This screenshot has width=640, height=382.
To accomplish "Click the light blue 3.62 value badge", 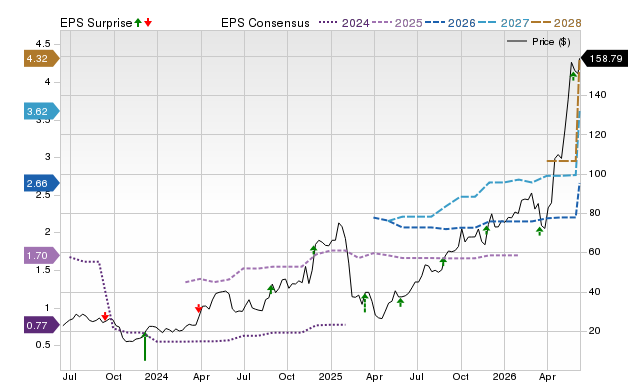I will [x=41, y=111].
